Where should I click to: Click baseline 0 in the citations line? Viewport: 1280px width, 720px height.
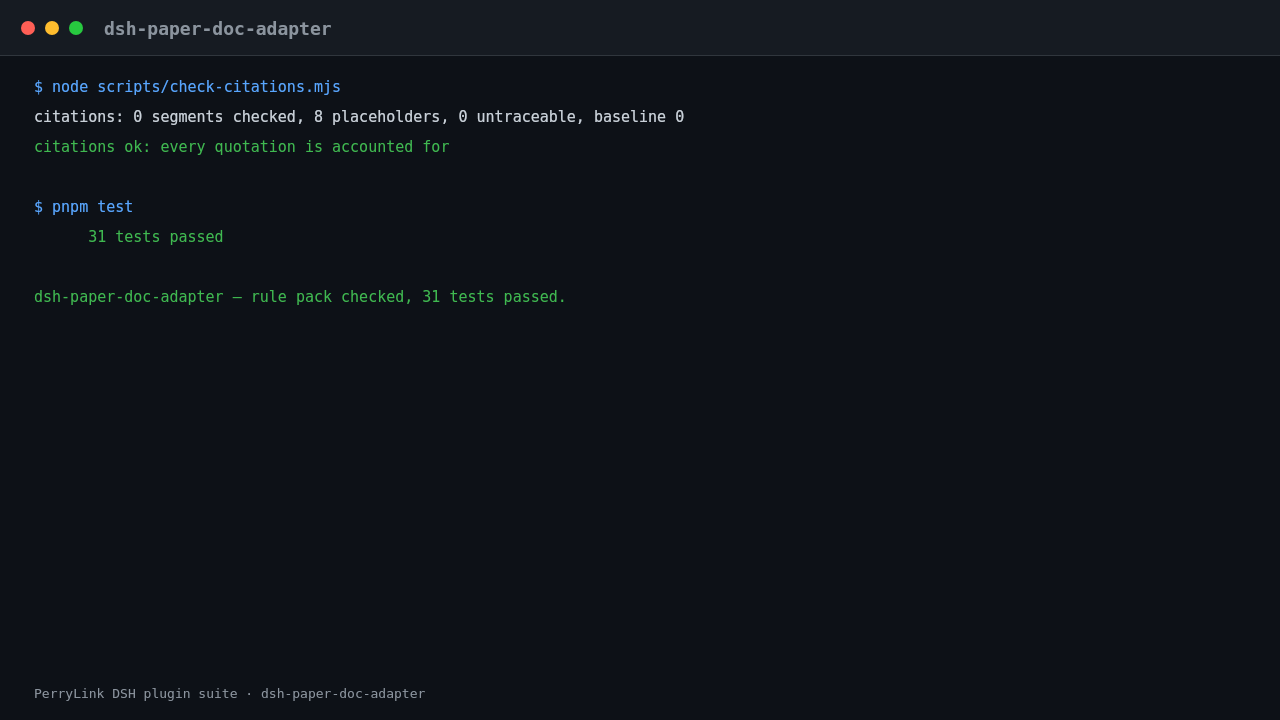point(639,117)
